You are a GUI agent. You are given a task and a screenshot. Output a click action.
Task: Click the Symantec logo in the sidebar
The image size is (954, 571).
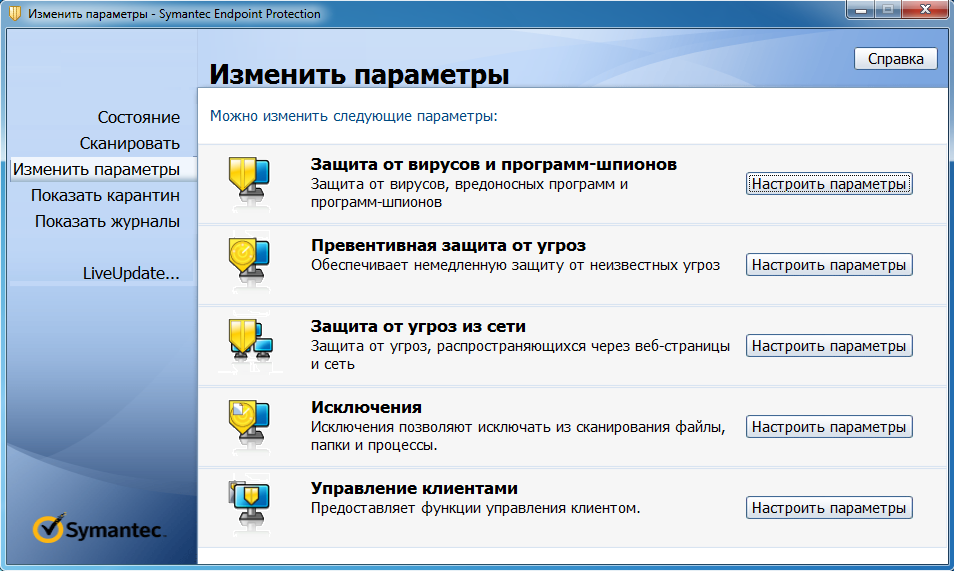(99, 528)
